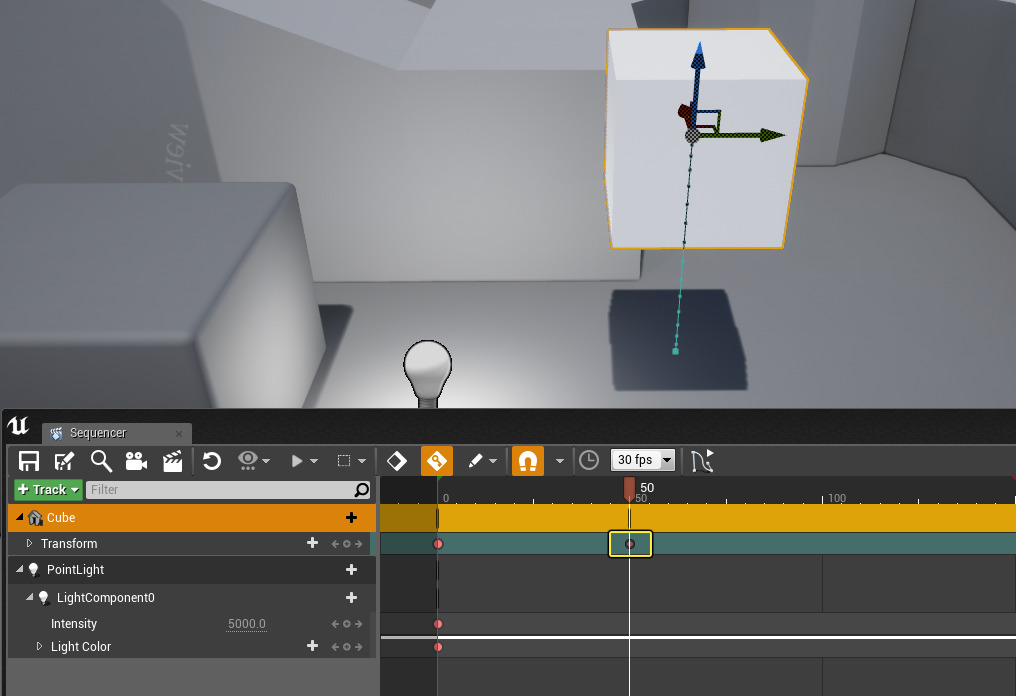Collapse the LightComponent0 group
1016x696 pixels.
(29, 597)
